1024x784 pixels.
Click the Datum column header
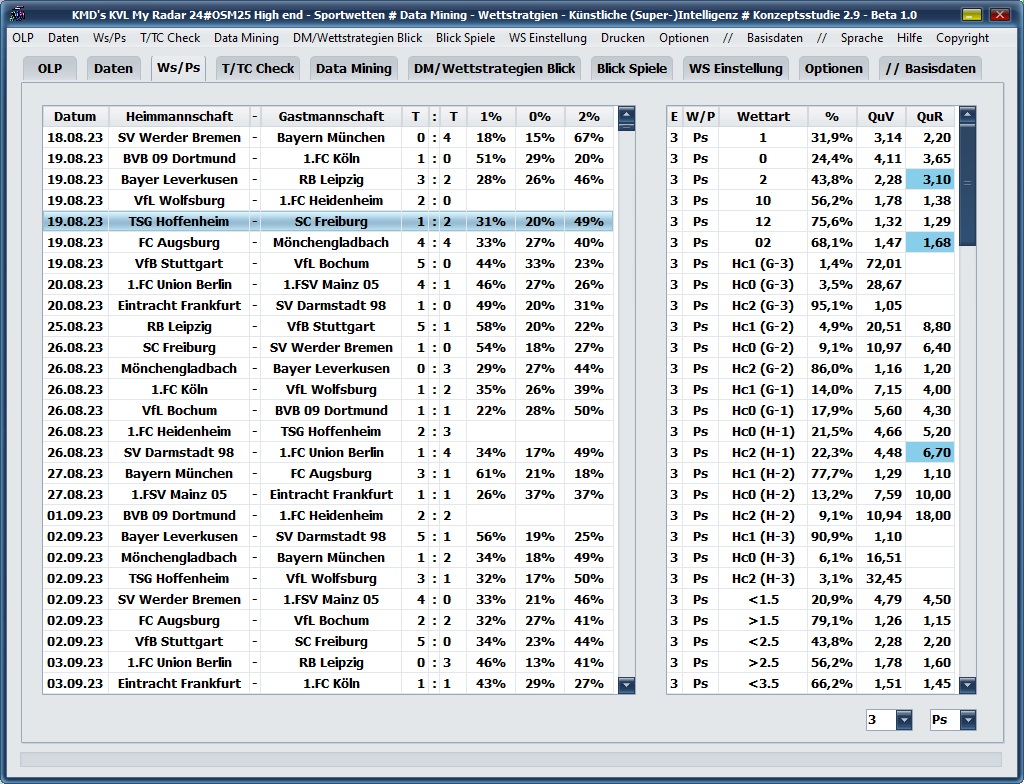point(75,117)
